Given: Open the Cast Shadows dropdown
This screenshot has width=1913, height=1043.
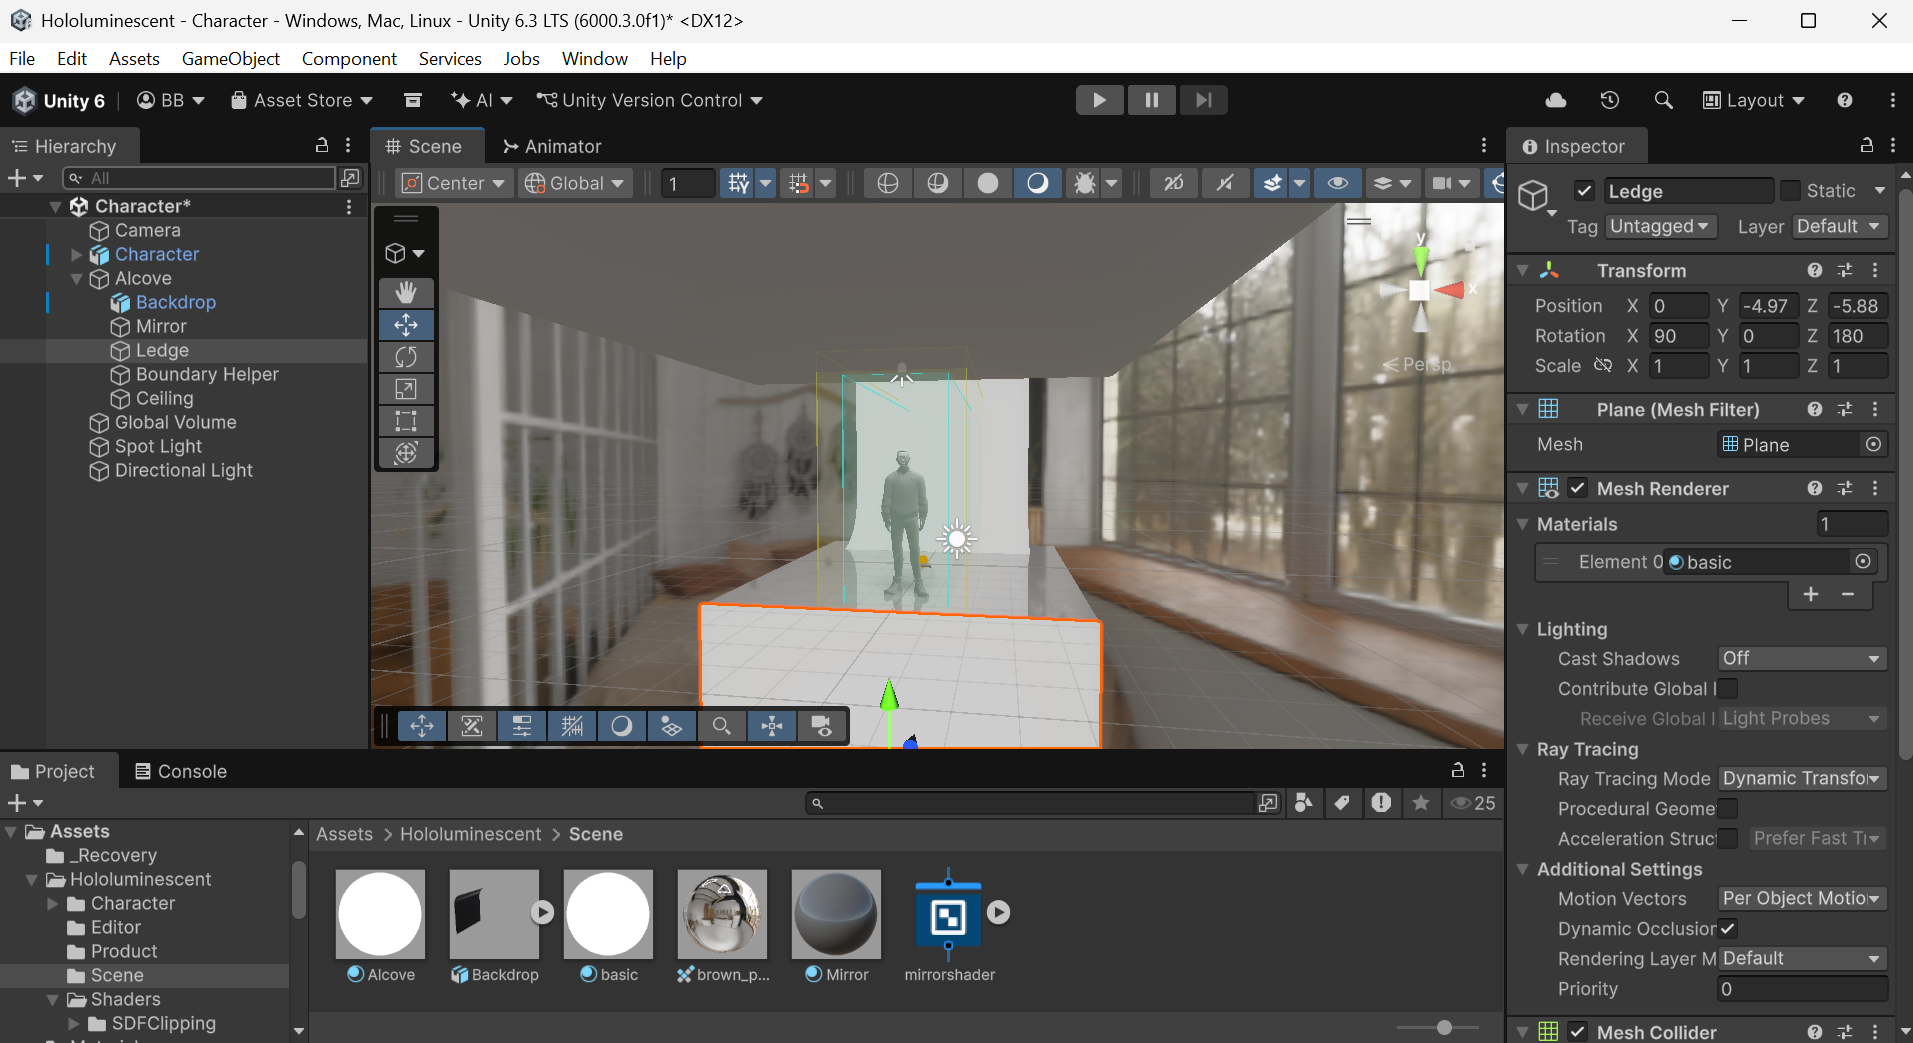Looking at the screenshot, I should coord(1801,658).
